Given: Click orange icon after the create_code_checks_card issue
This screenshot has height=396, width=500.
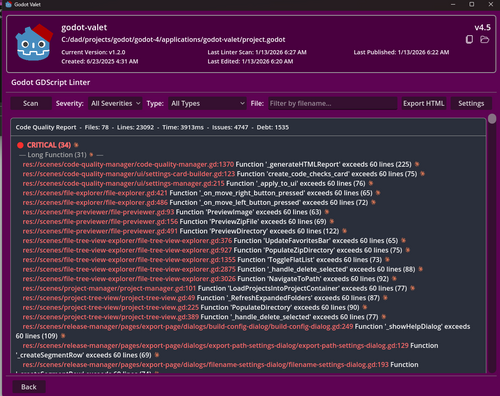Looking at the screenshot, I should pos(422,174).
